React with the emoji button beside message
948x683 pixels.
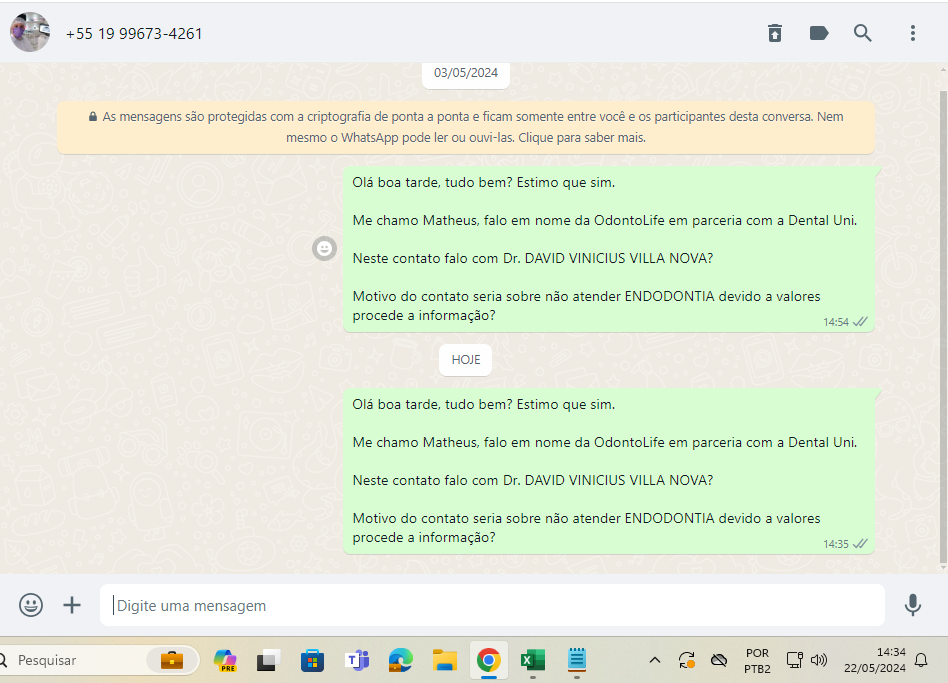tap(324, 248)
